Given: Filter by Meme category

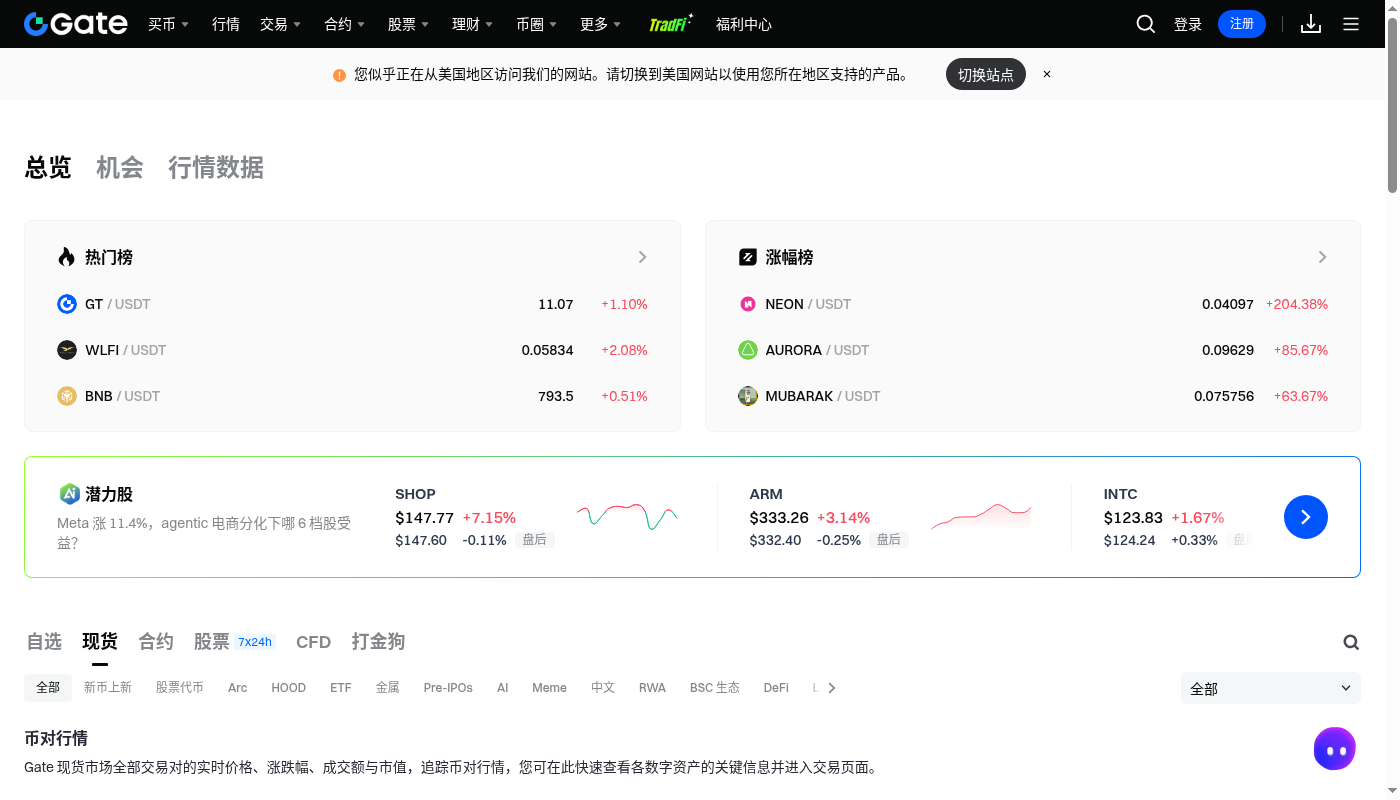Looking at the screenshot, I should click(x=549, y=688).
